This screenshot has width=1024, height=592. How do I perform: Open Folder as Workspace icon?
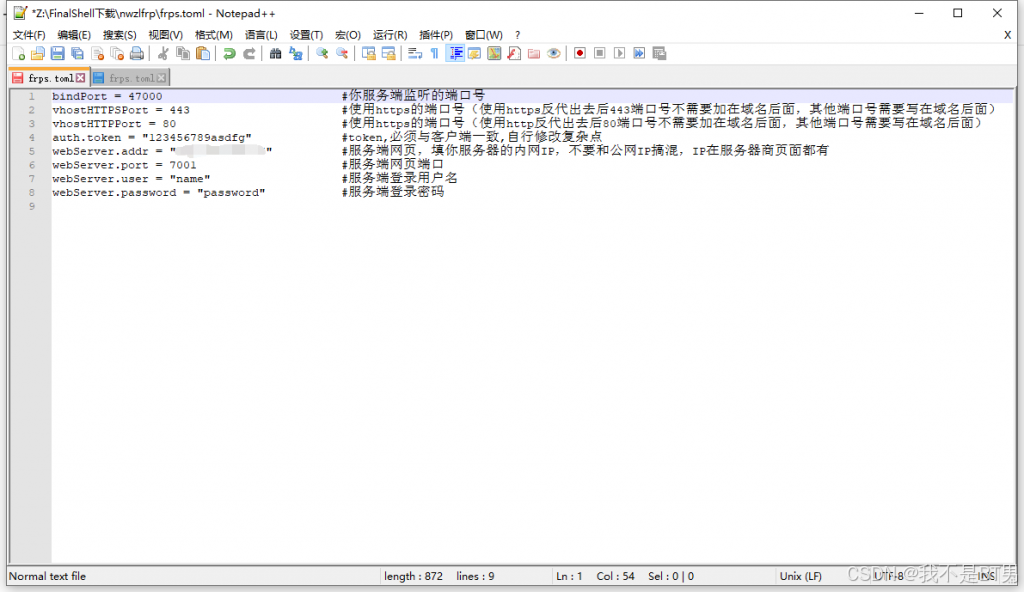[x=534, y=54]
